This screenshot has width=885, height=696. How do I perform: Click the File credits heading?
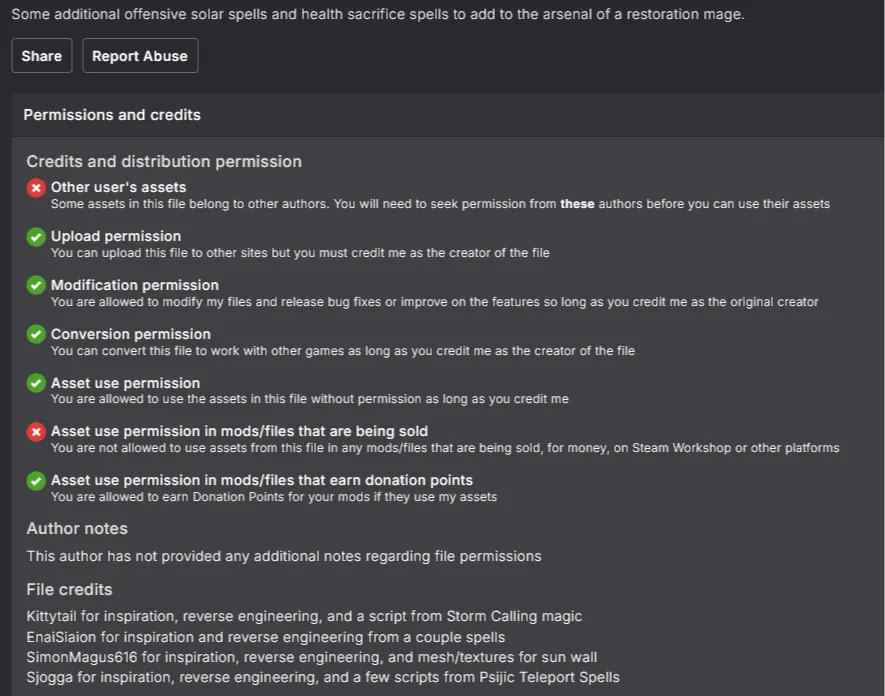point(69,589)
